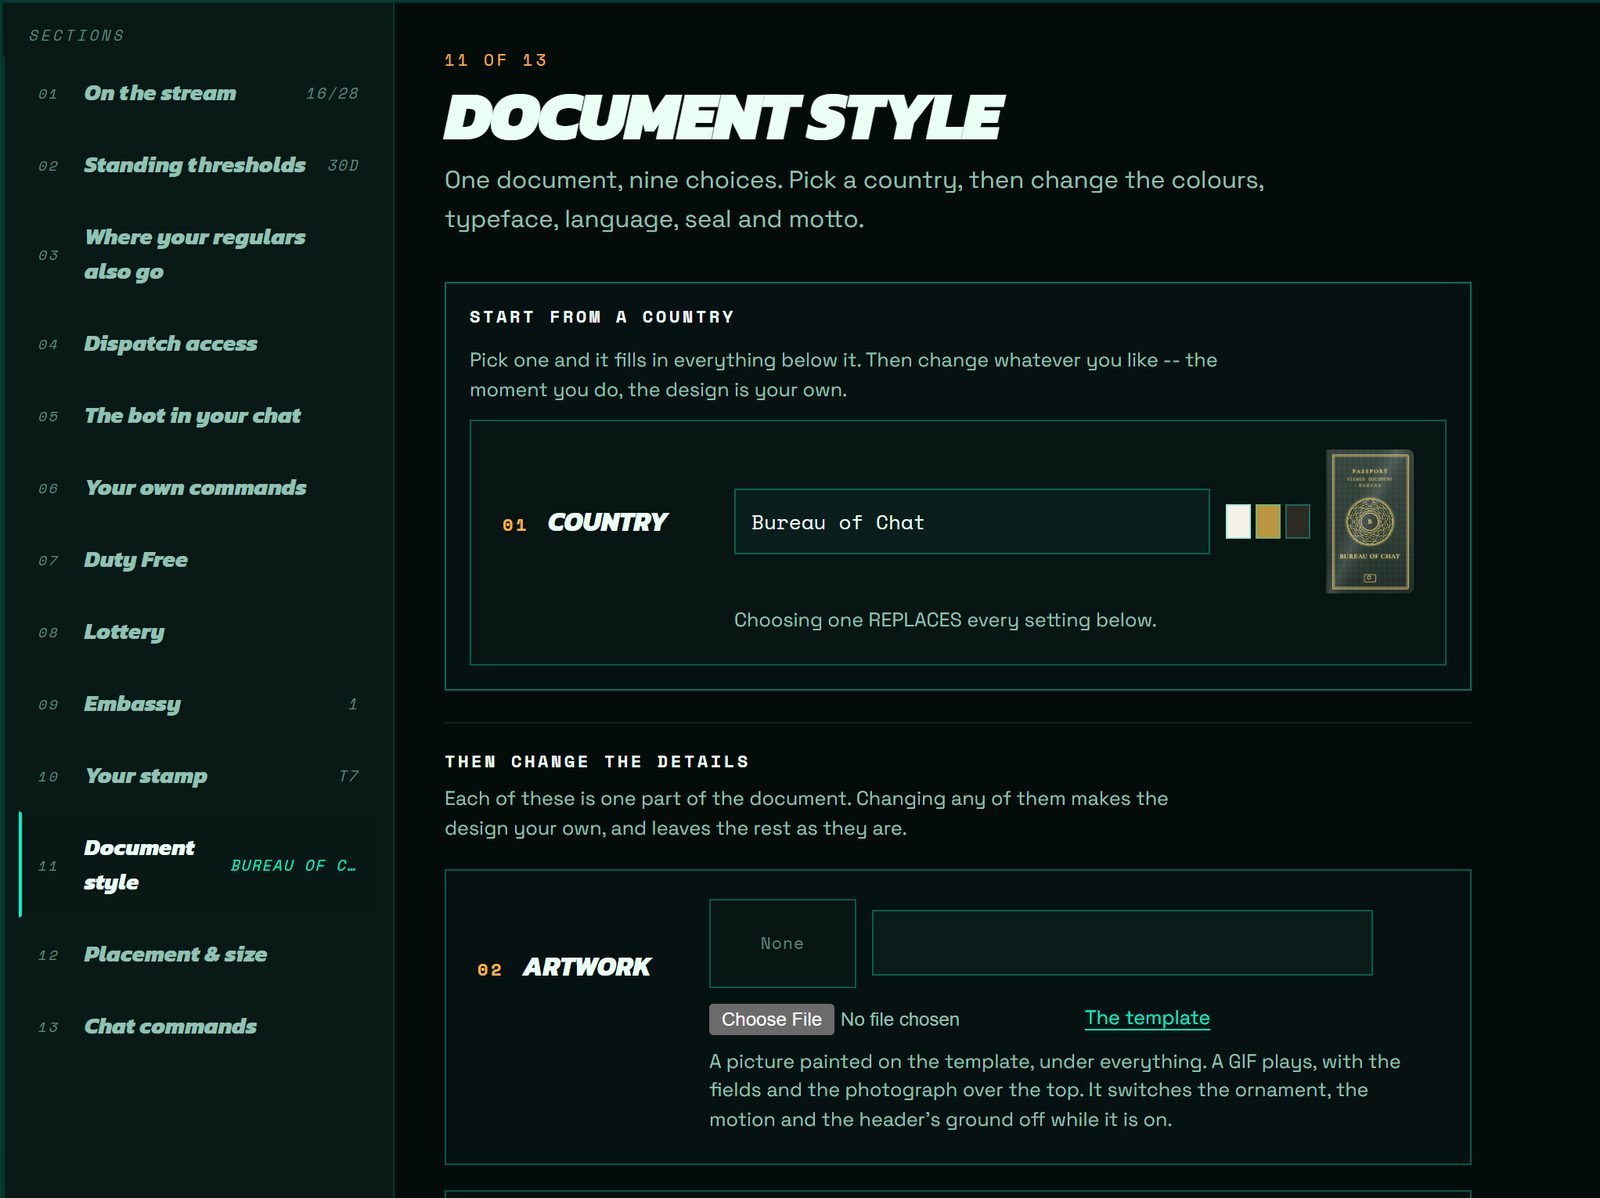
Task: Open Where your regulars also go
Action: click(198, 254)
